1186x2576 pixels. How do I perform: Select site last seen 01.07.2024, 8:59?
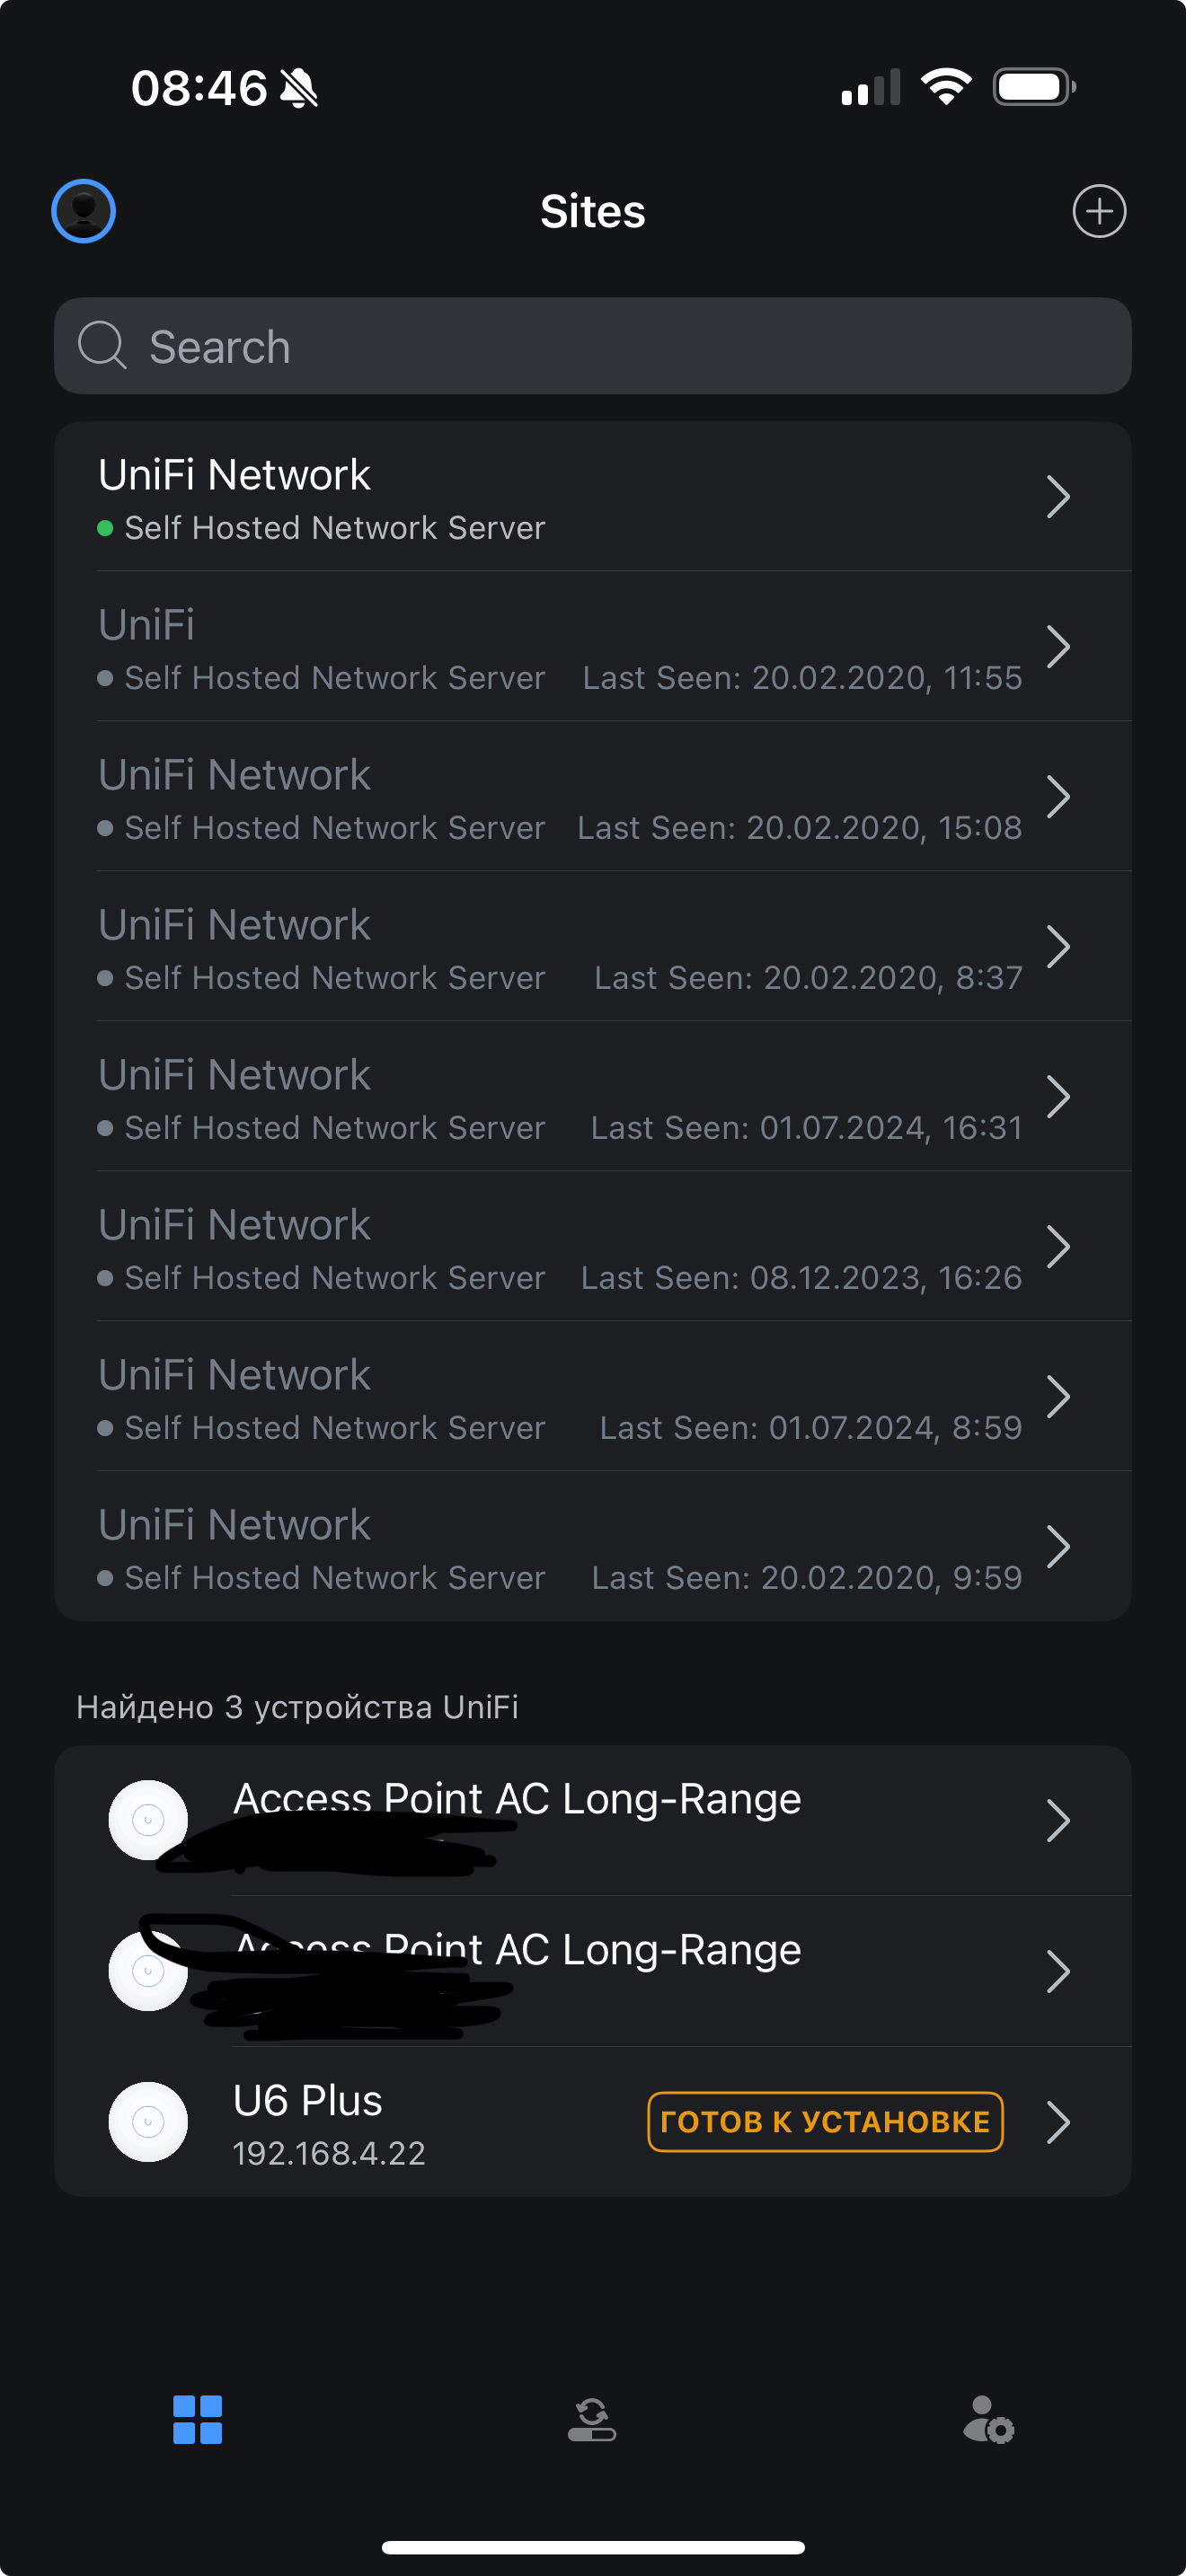click(592, 1397)
